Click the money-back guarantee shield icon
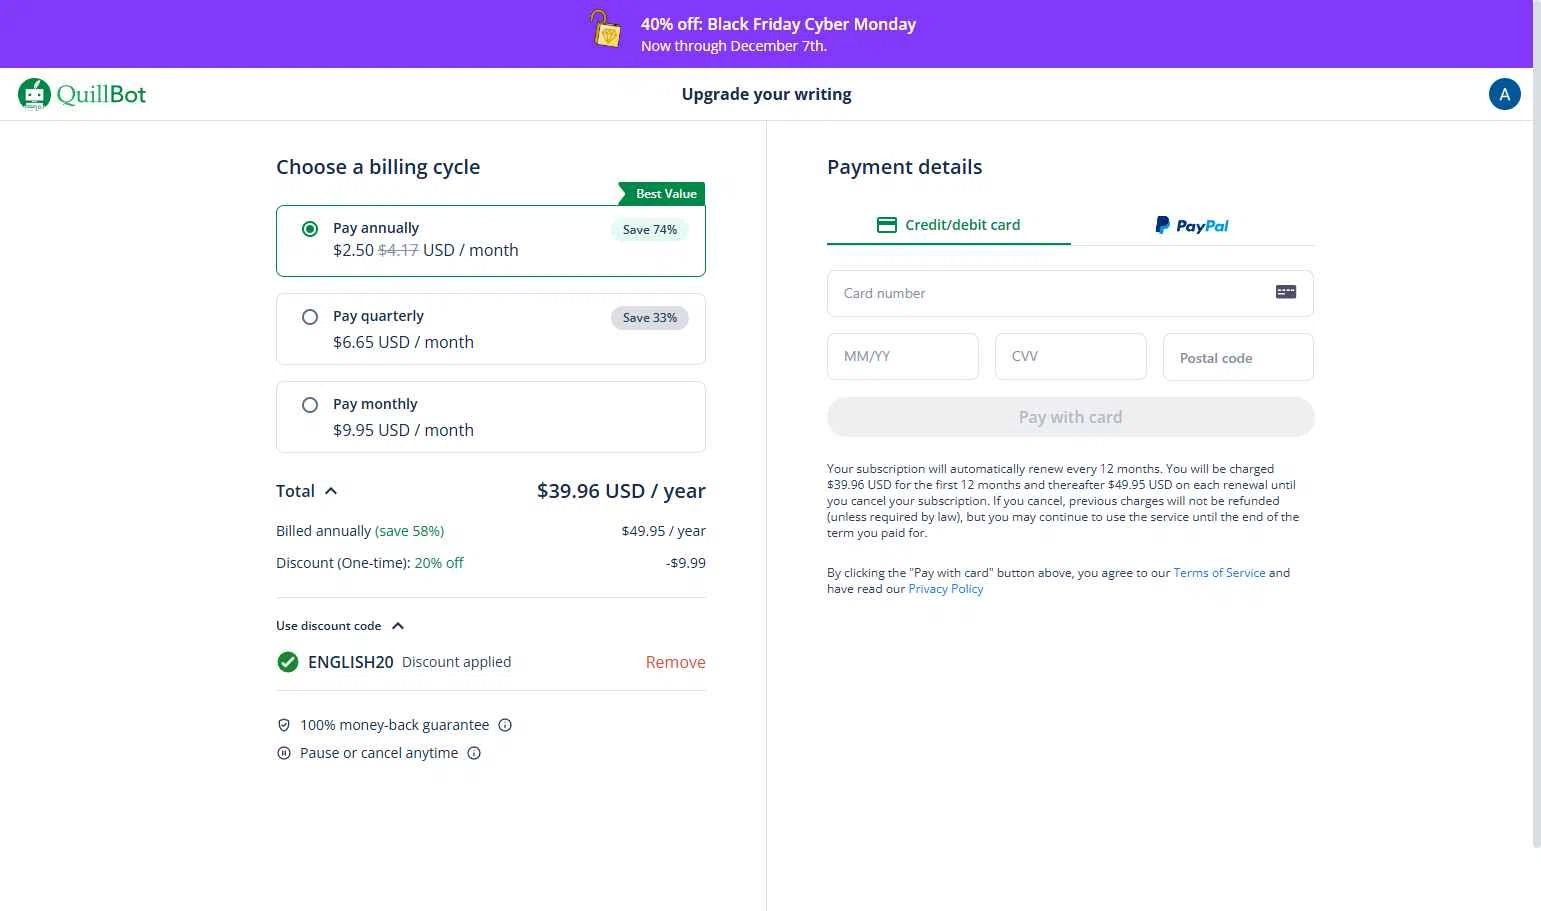 pos(284,725)
